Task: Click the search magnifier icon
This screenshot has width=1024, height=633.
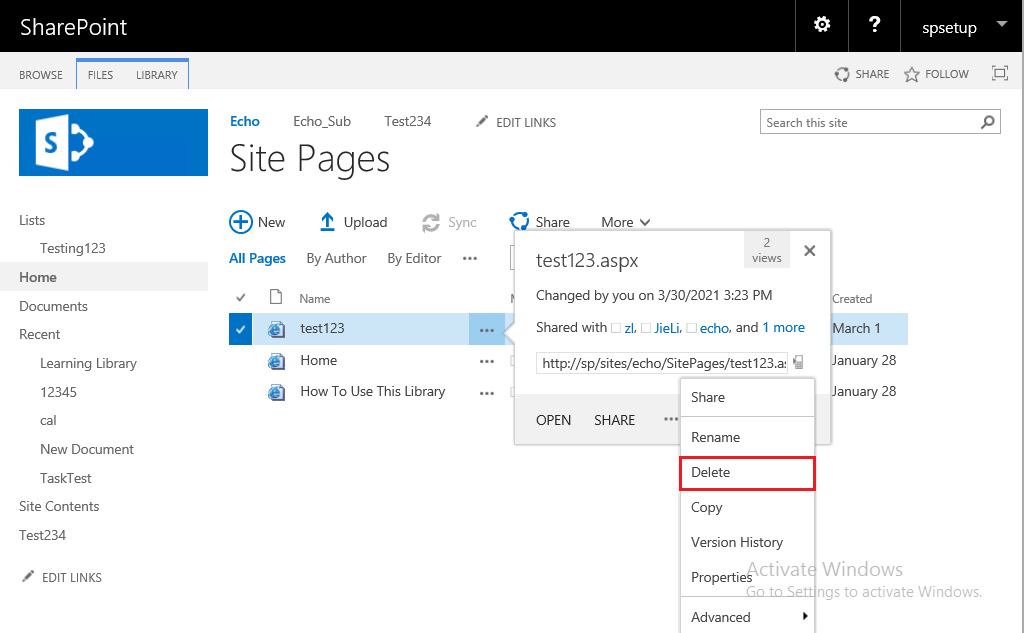Action: click(988, 122)
